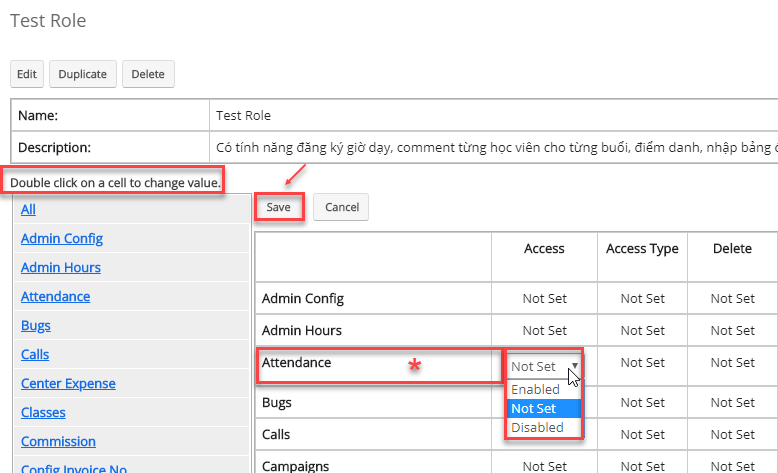Cancel the role permission edits
The width and height of the screenshot is (778, 473).
coord(341,207)
